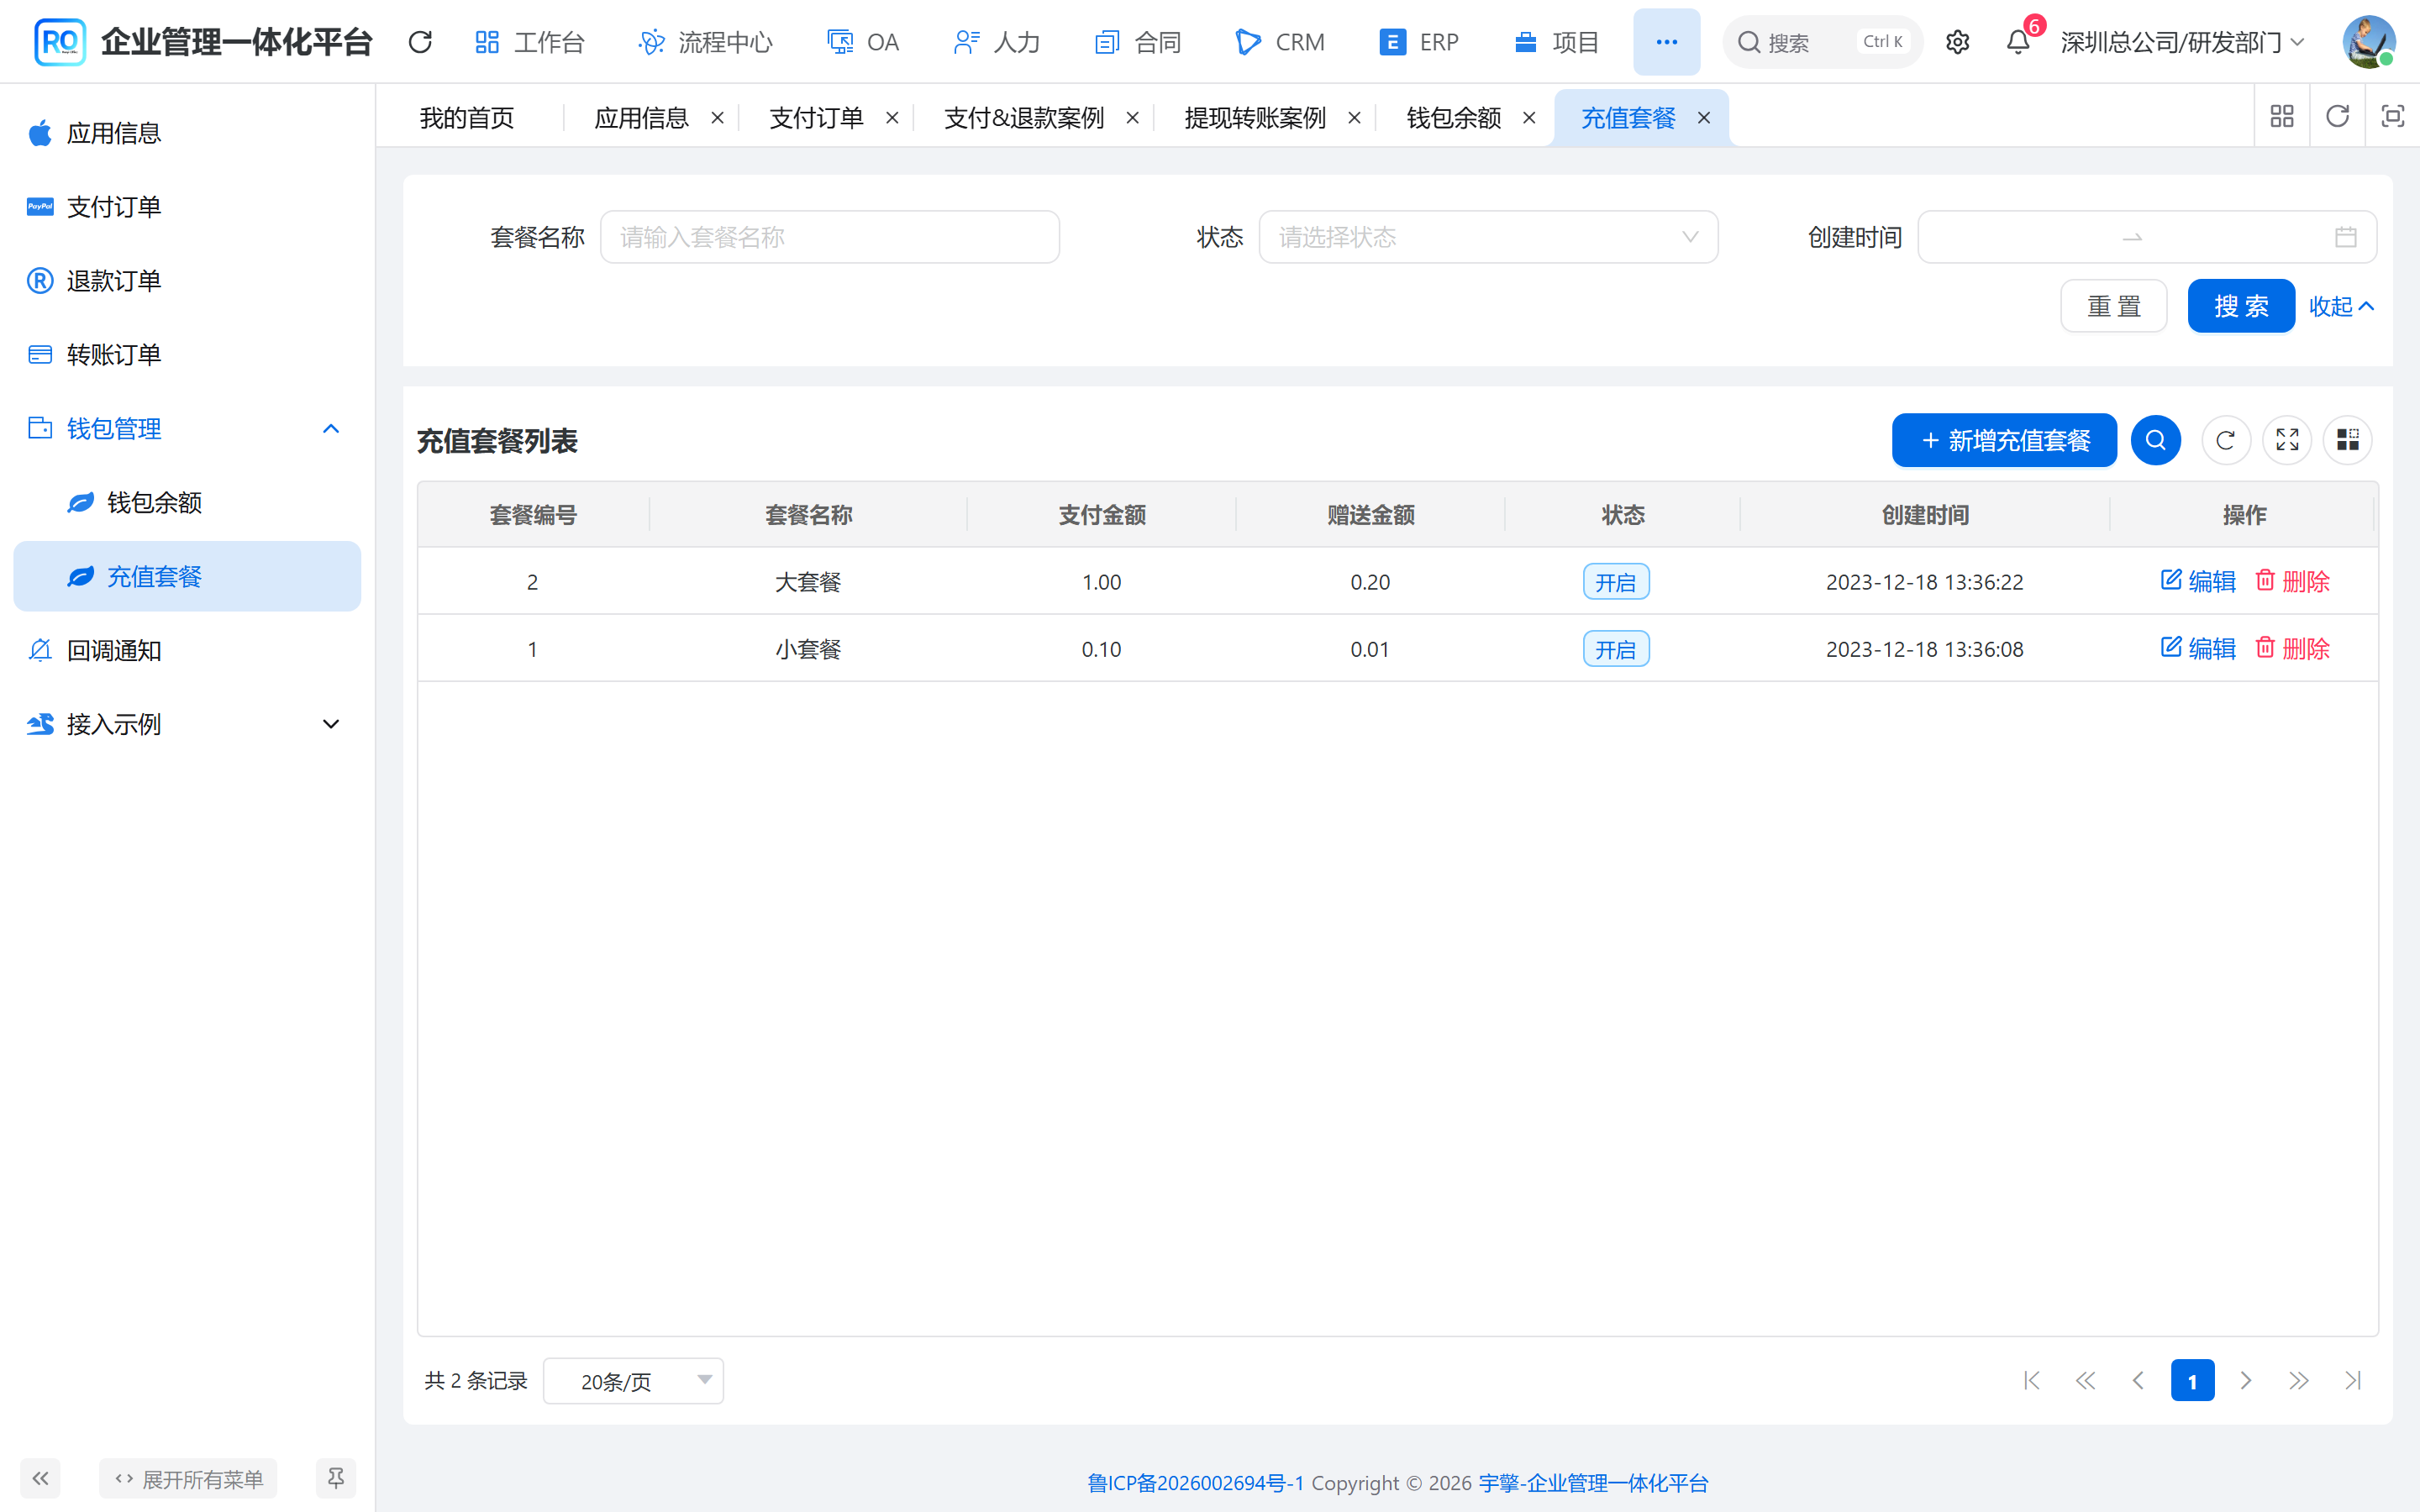The width and height of the screenshot is (2420, 1512).
Task: Focus the 套餐名称 input field
Action: (x=829, y=237)
